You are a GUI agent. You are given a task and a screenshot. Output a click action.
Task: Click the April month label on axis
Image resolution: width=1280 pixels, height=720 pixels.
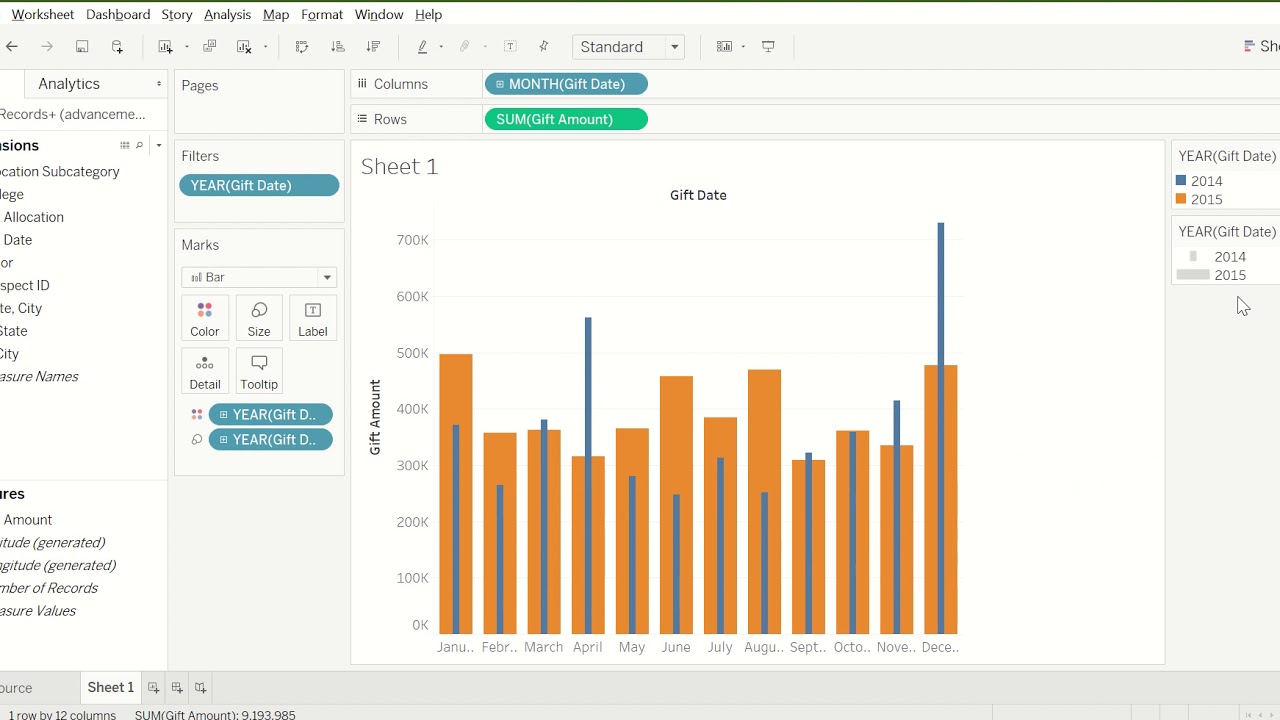pyautogui.click(x=587, y=647)
